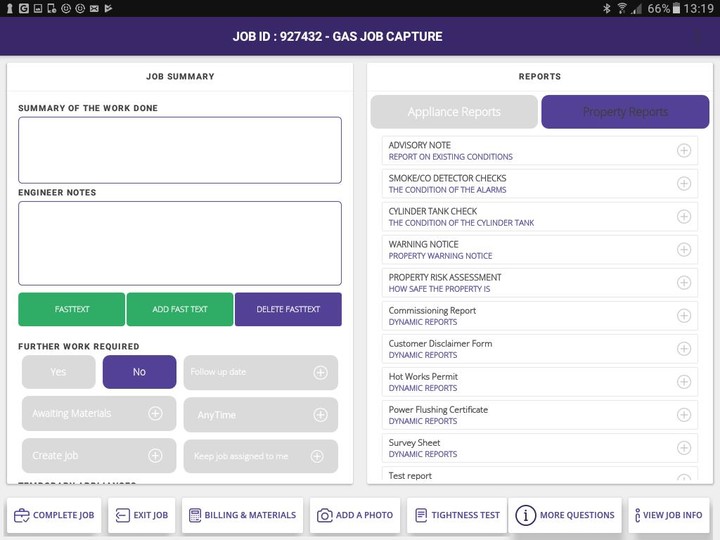Screen dimensions: 720x540
Task: Add Survey Sheet using its plus icon
Action: tap(684, 448)
